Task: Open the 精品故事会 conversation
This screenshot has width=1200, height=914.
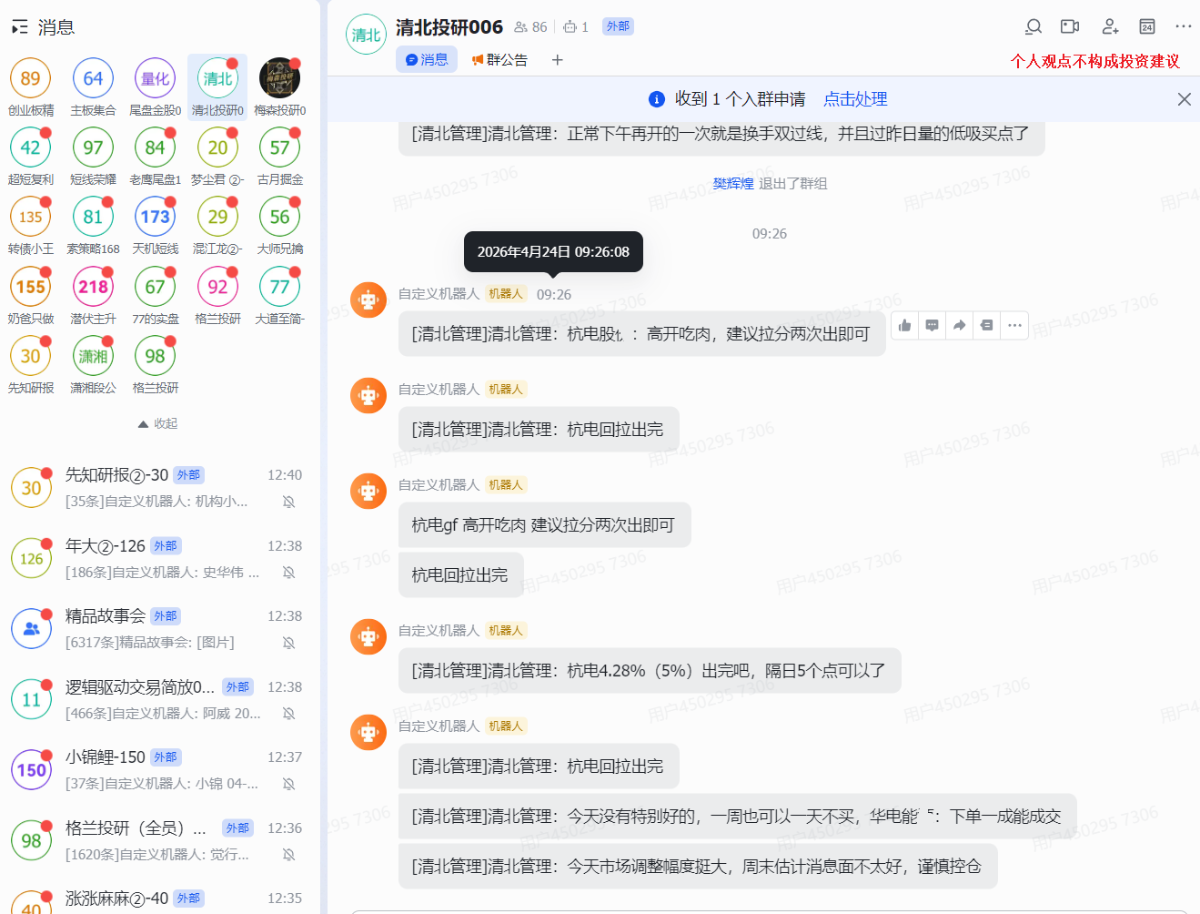Action: [x=160, y=628]
